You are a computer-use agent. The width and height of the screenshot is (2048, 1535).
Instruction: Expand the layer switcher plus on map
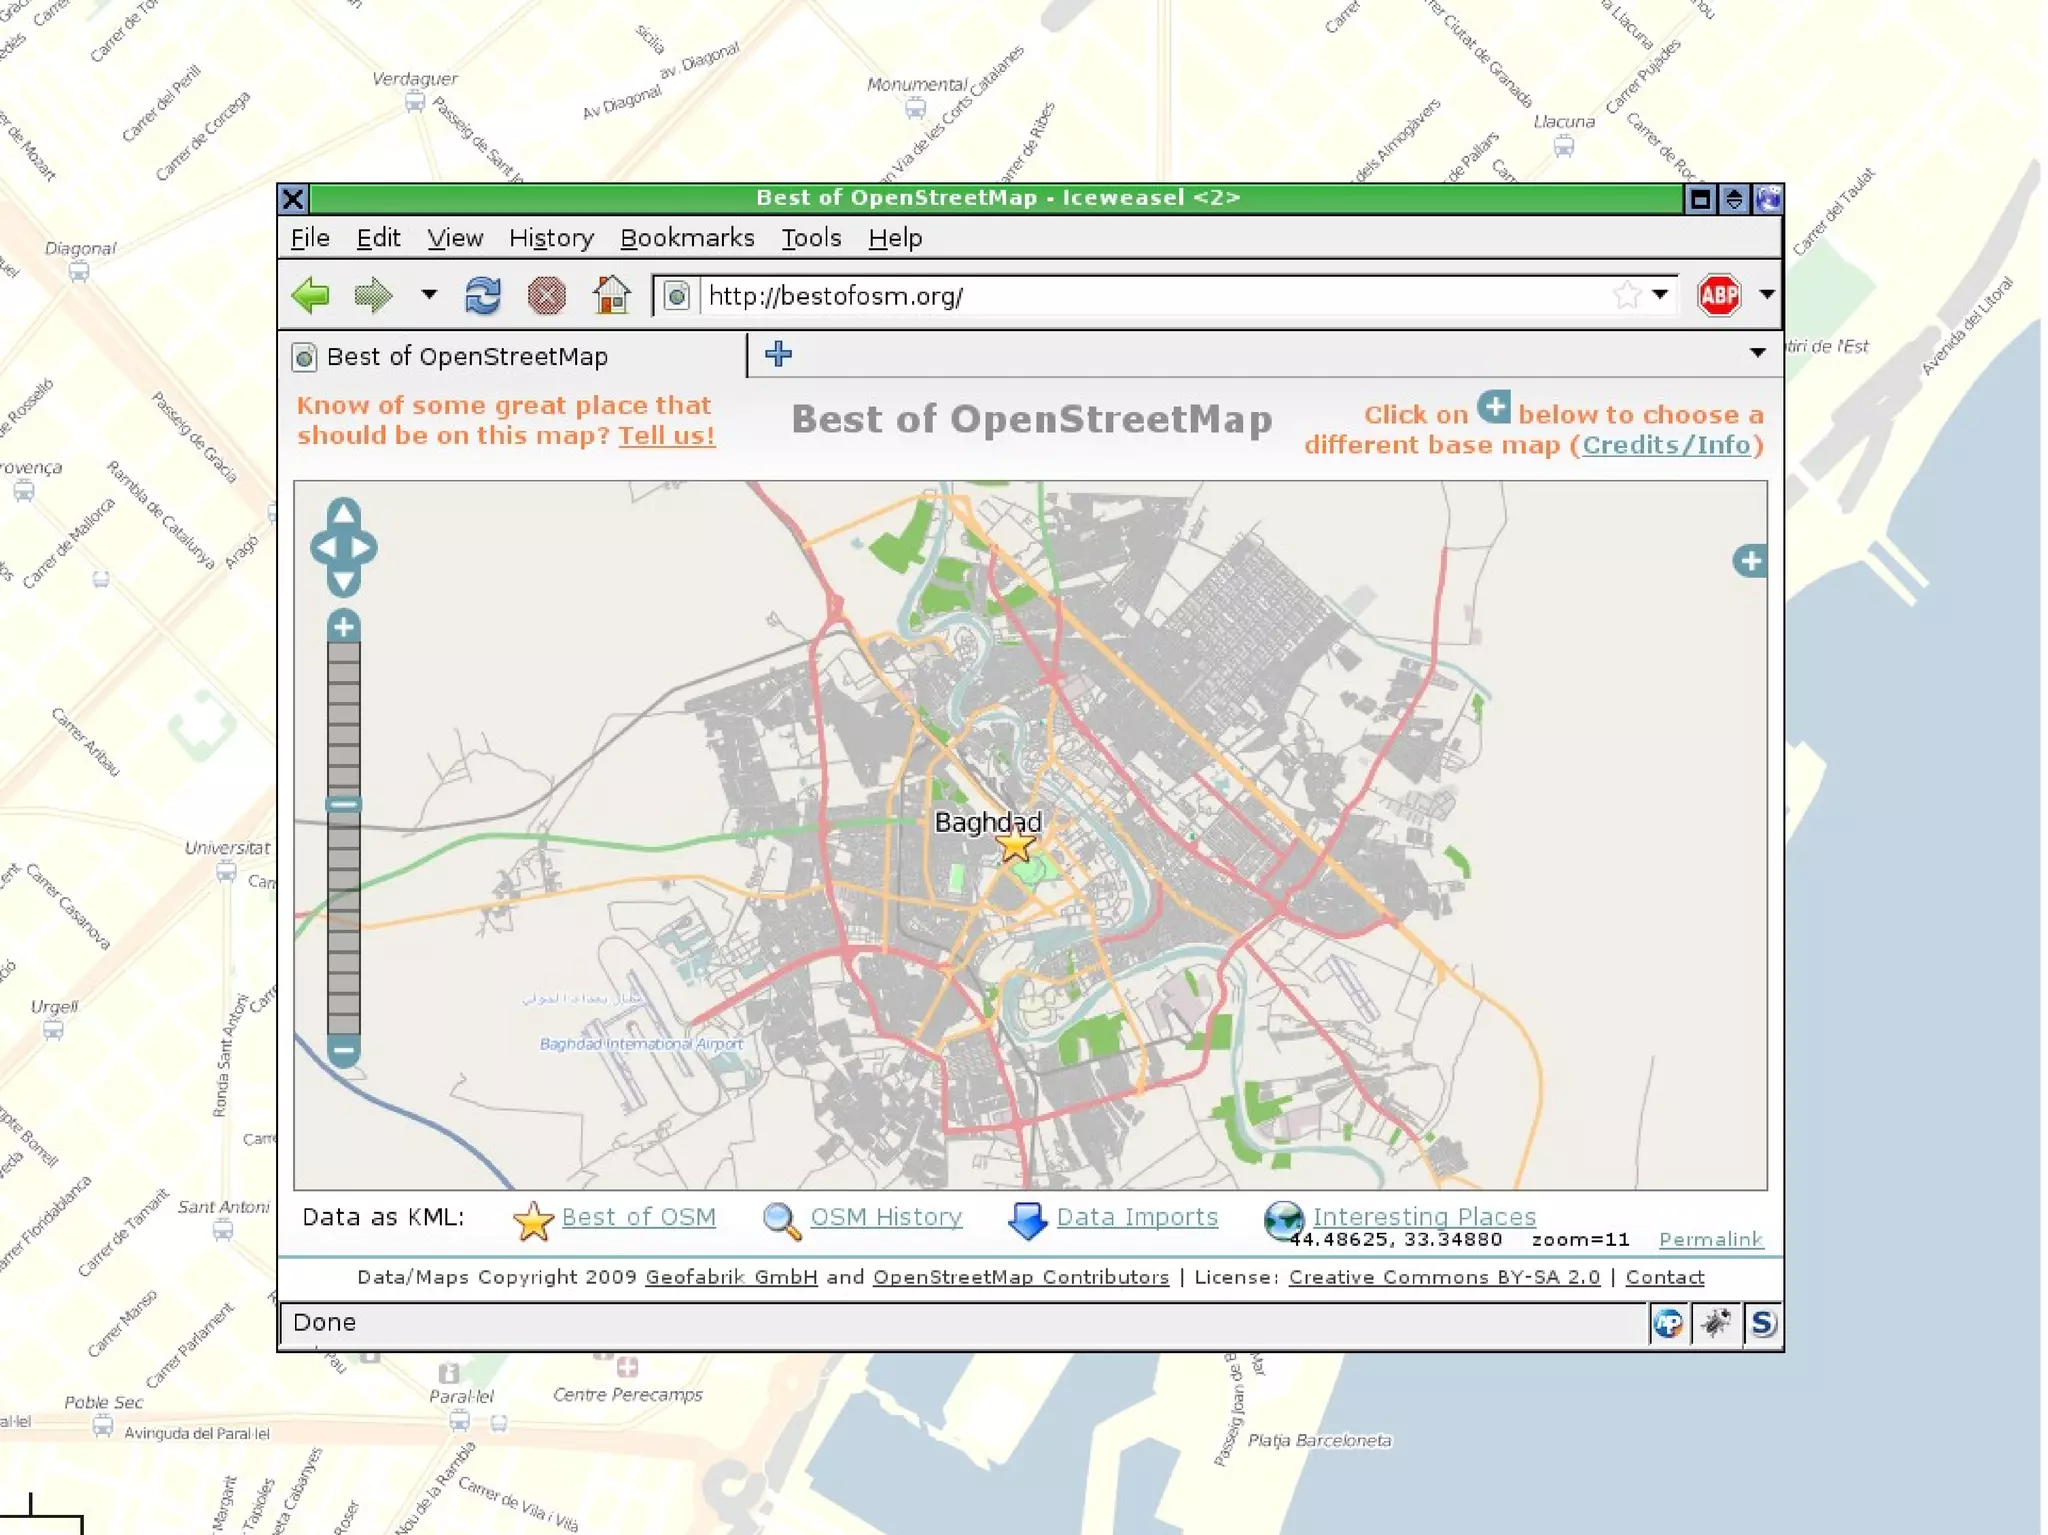[x=1749, y=561]
